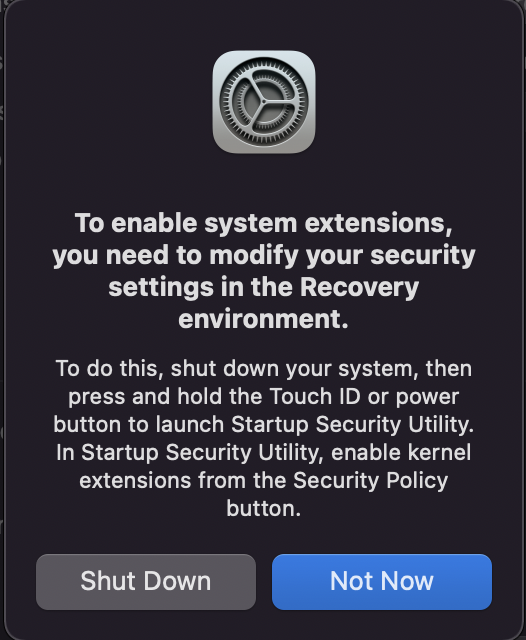Click the gray Shut Down button label
This screenshot has width=526, height=640.
pyautogui.click(x=146, y=581)
